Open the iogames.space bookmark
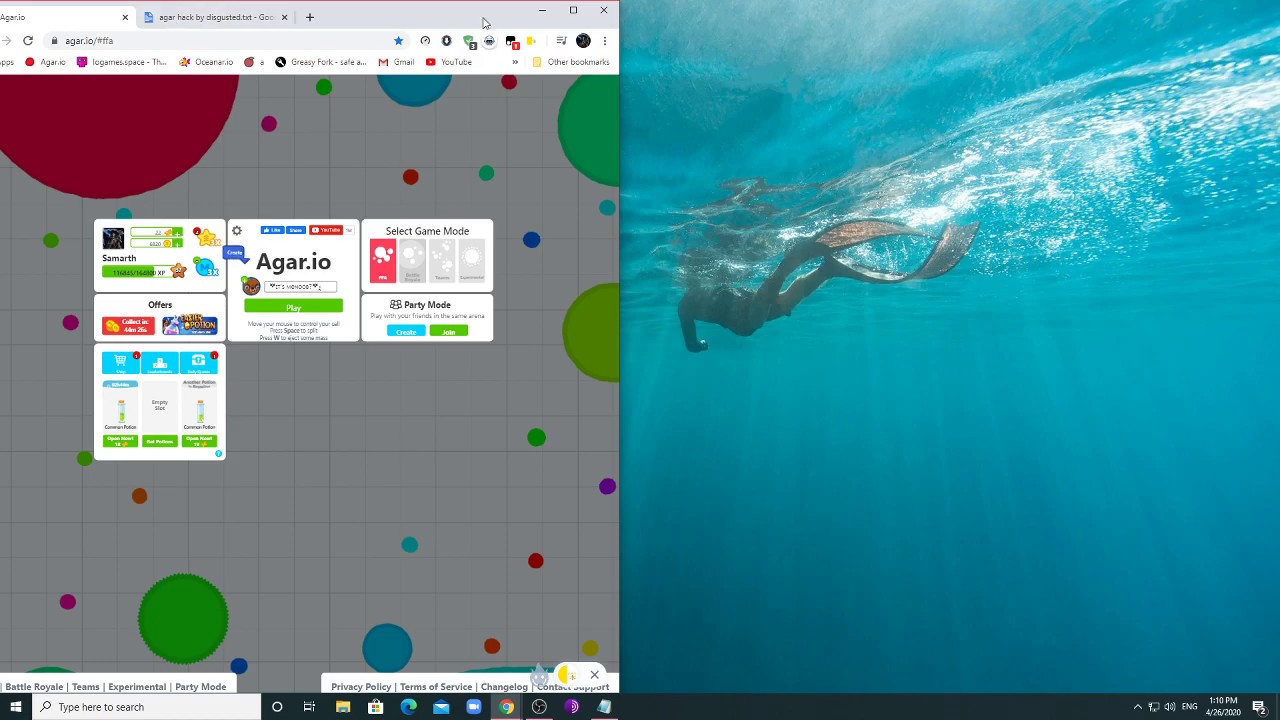 [122, 62]
